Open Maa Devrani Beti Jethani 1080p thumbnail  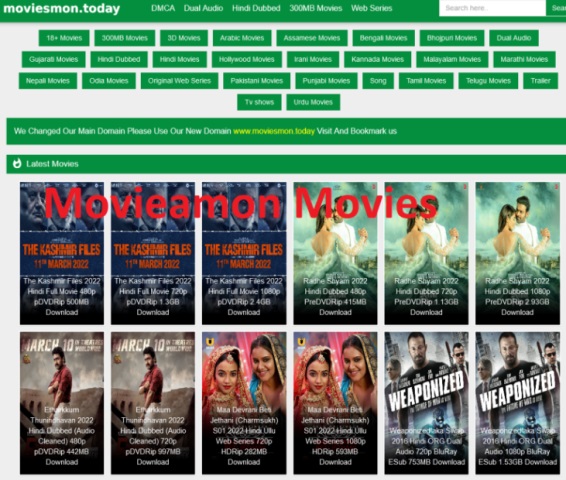point(335,403)
